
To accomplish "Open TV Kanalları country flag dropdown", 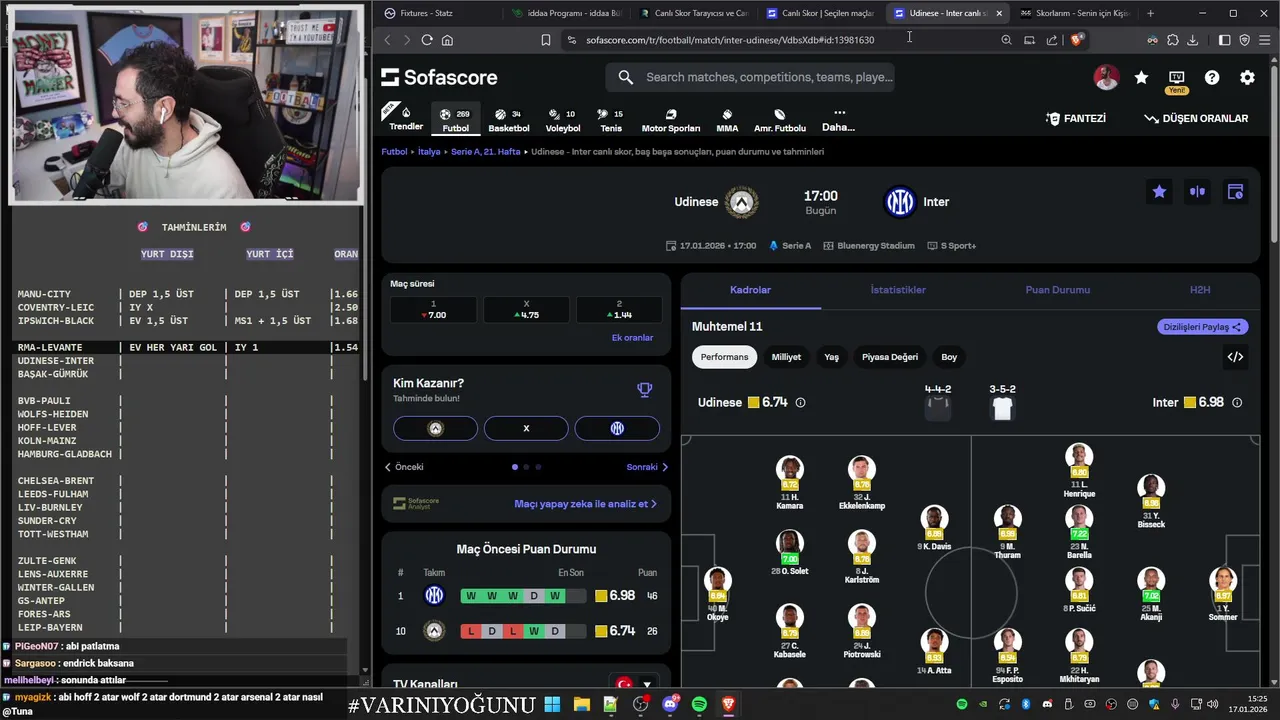I will coord(636,685).
